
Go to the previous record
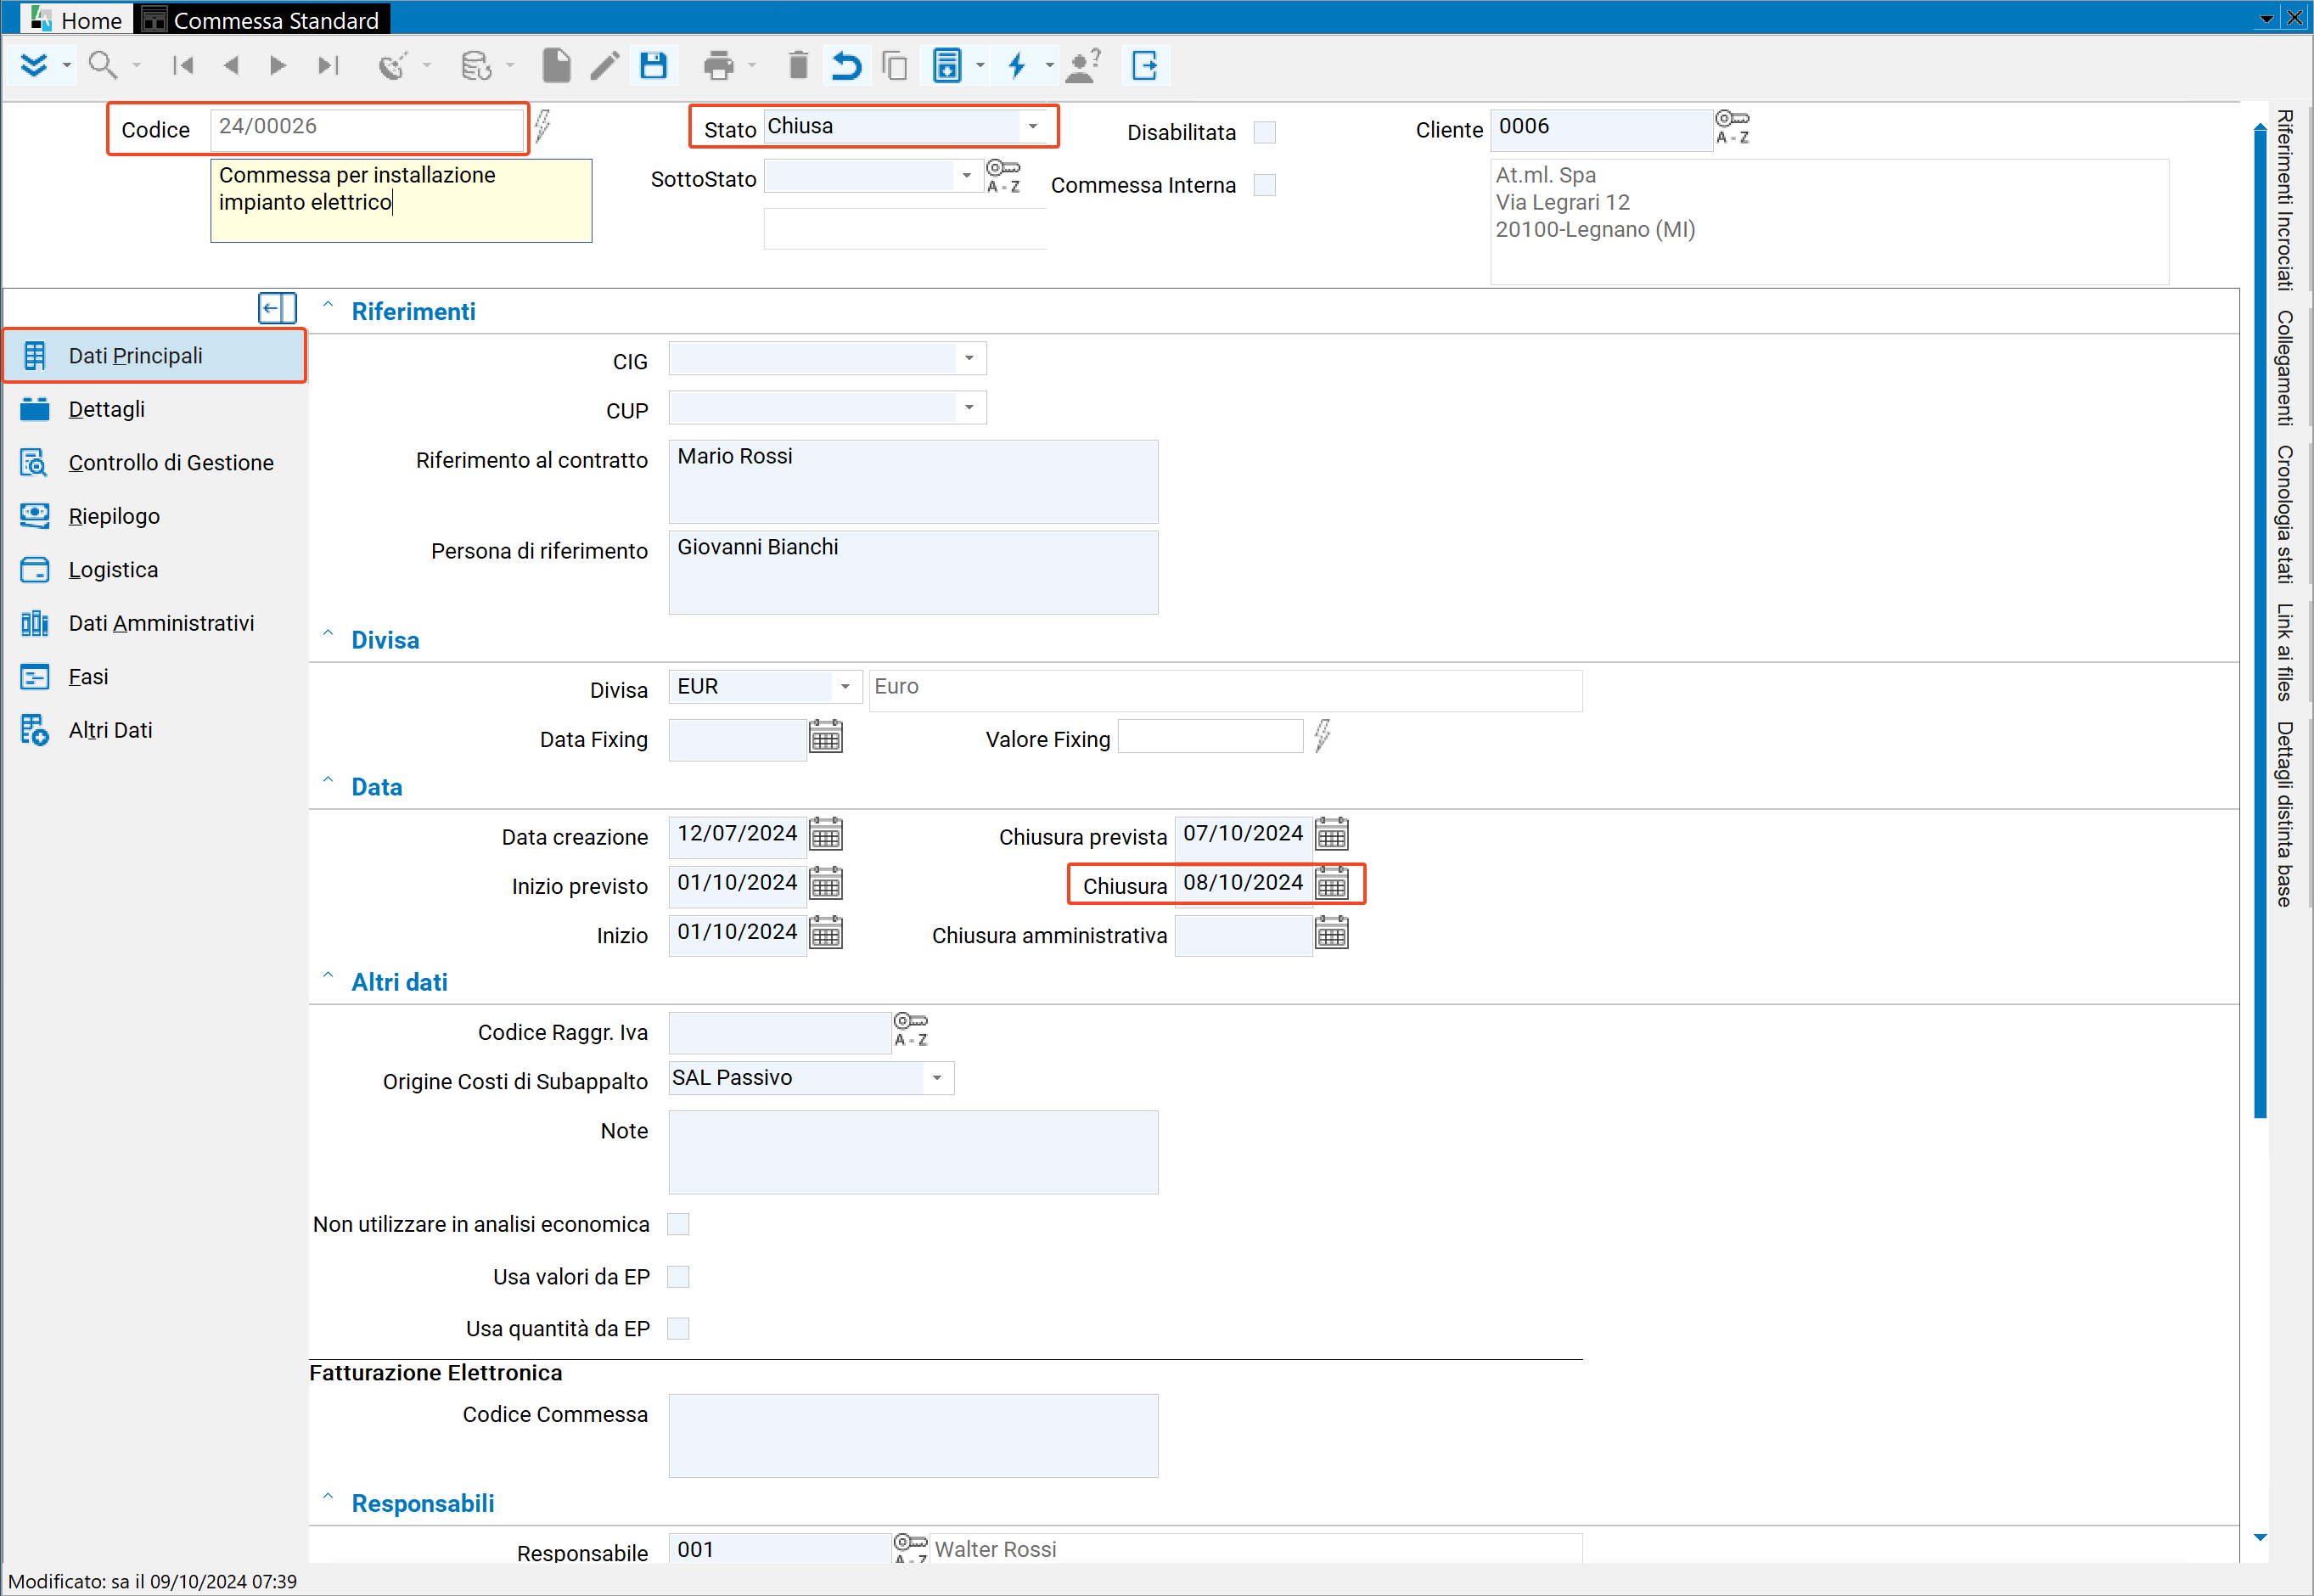coord(231,66)
